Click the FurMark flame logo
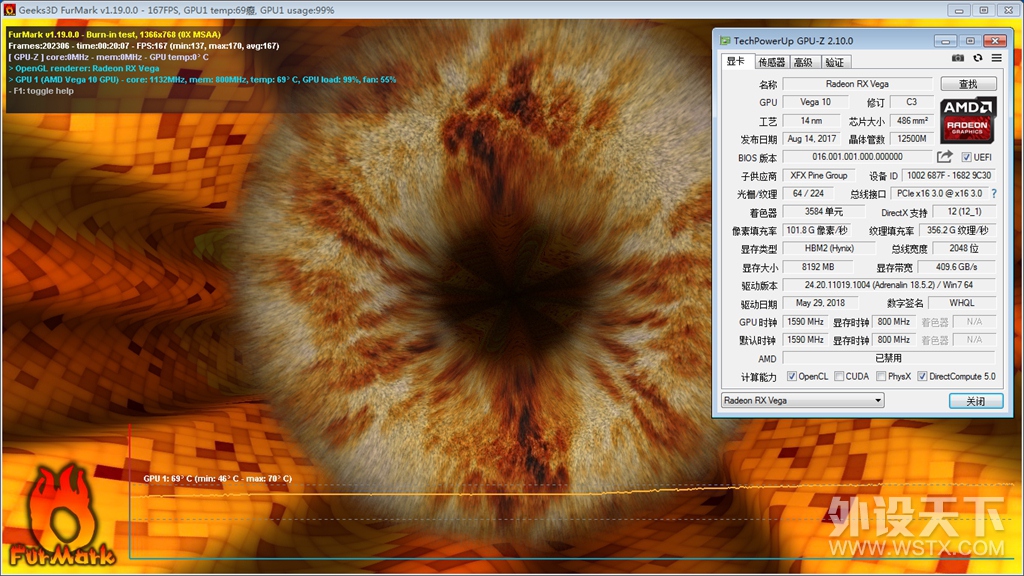The height and width of the screenshot is (576, 1024). click(62, 516)
